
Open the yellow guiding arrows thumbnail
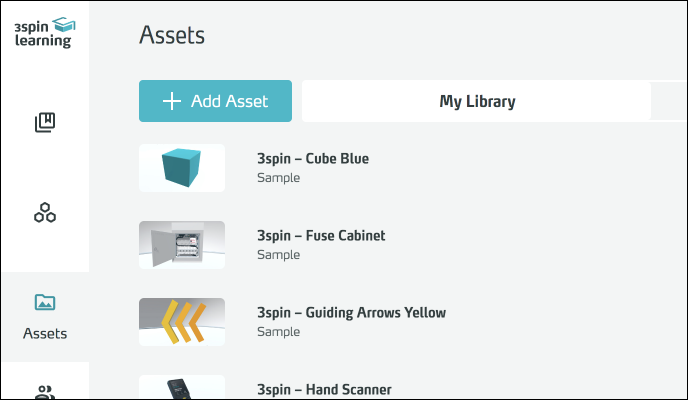click(182, 321)
